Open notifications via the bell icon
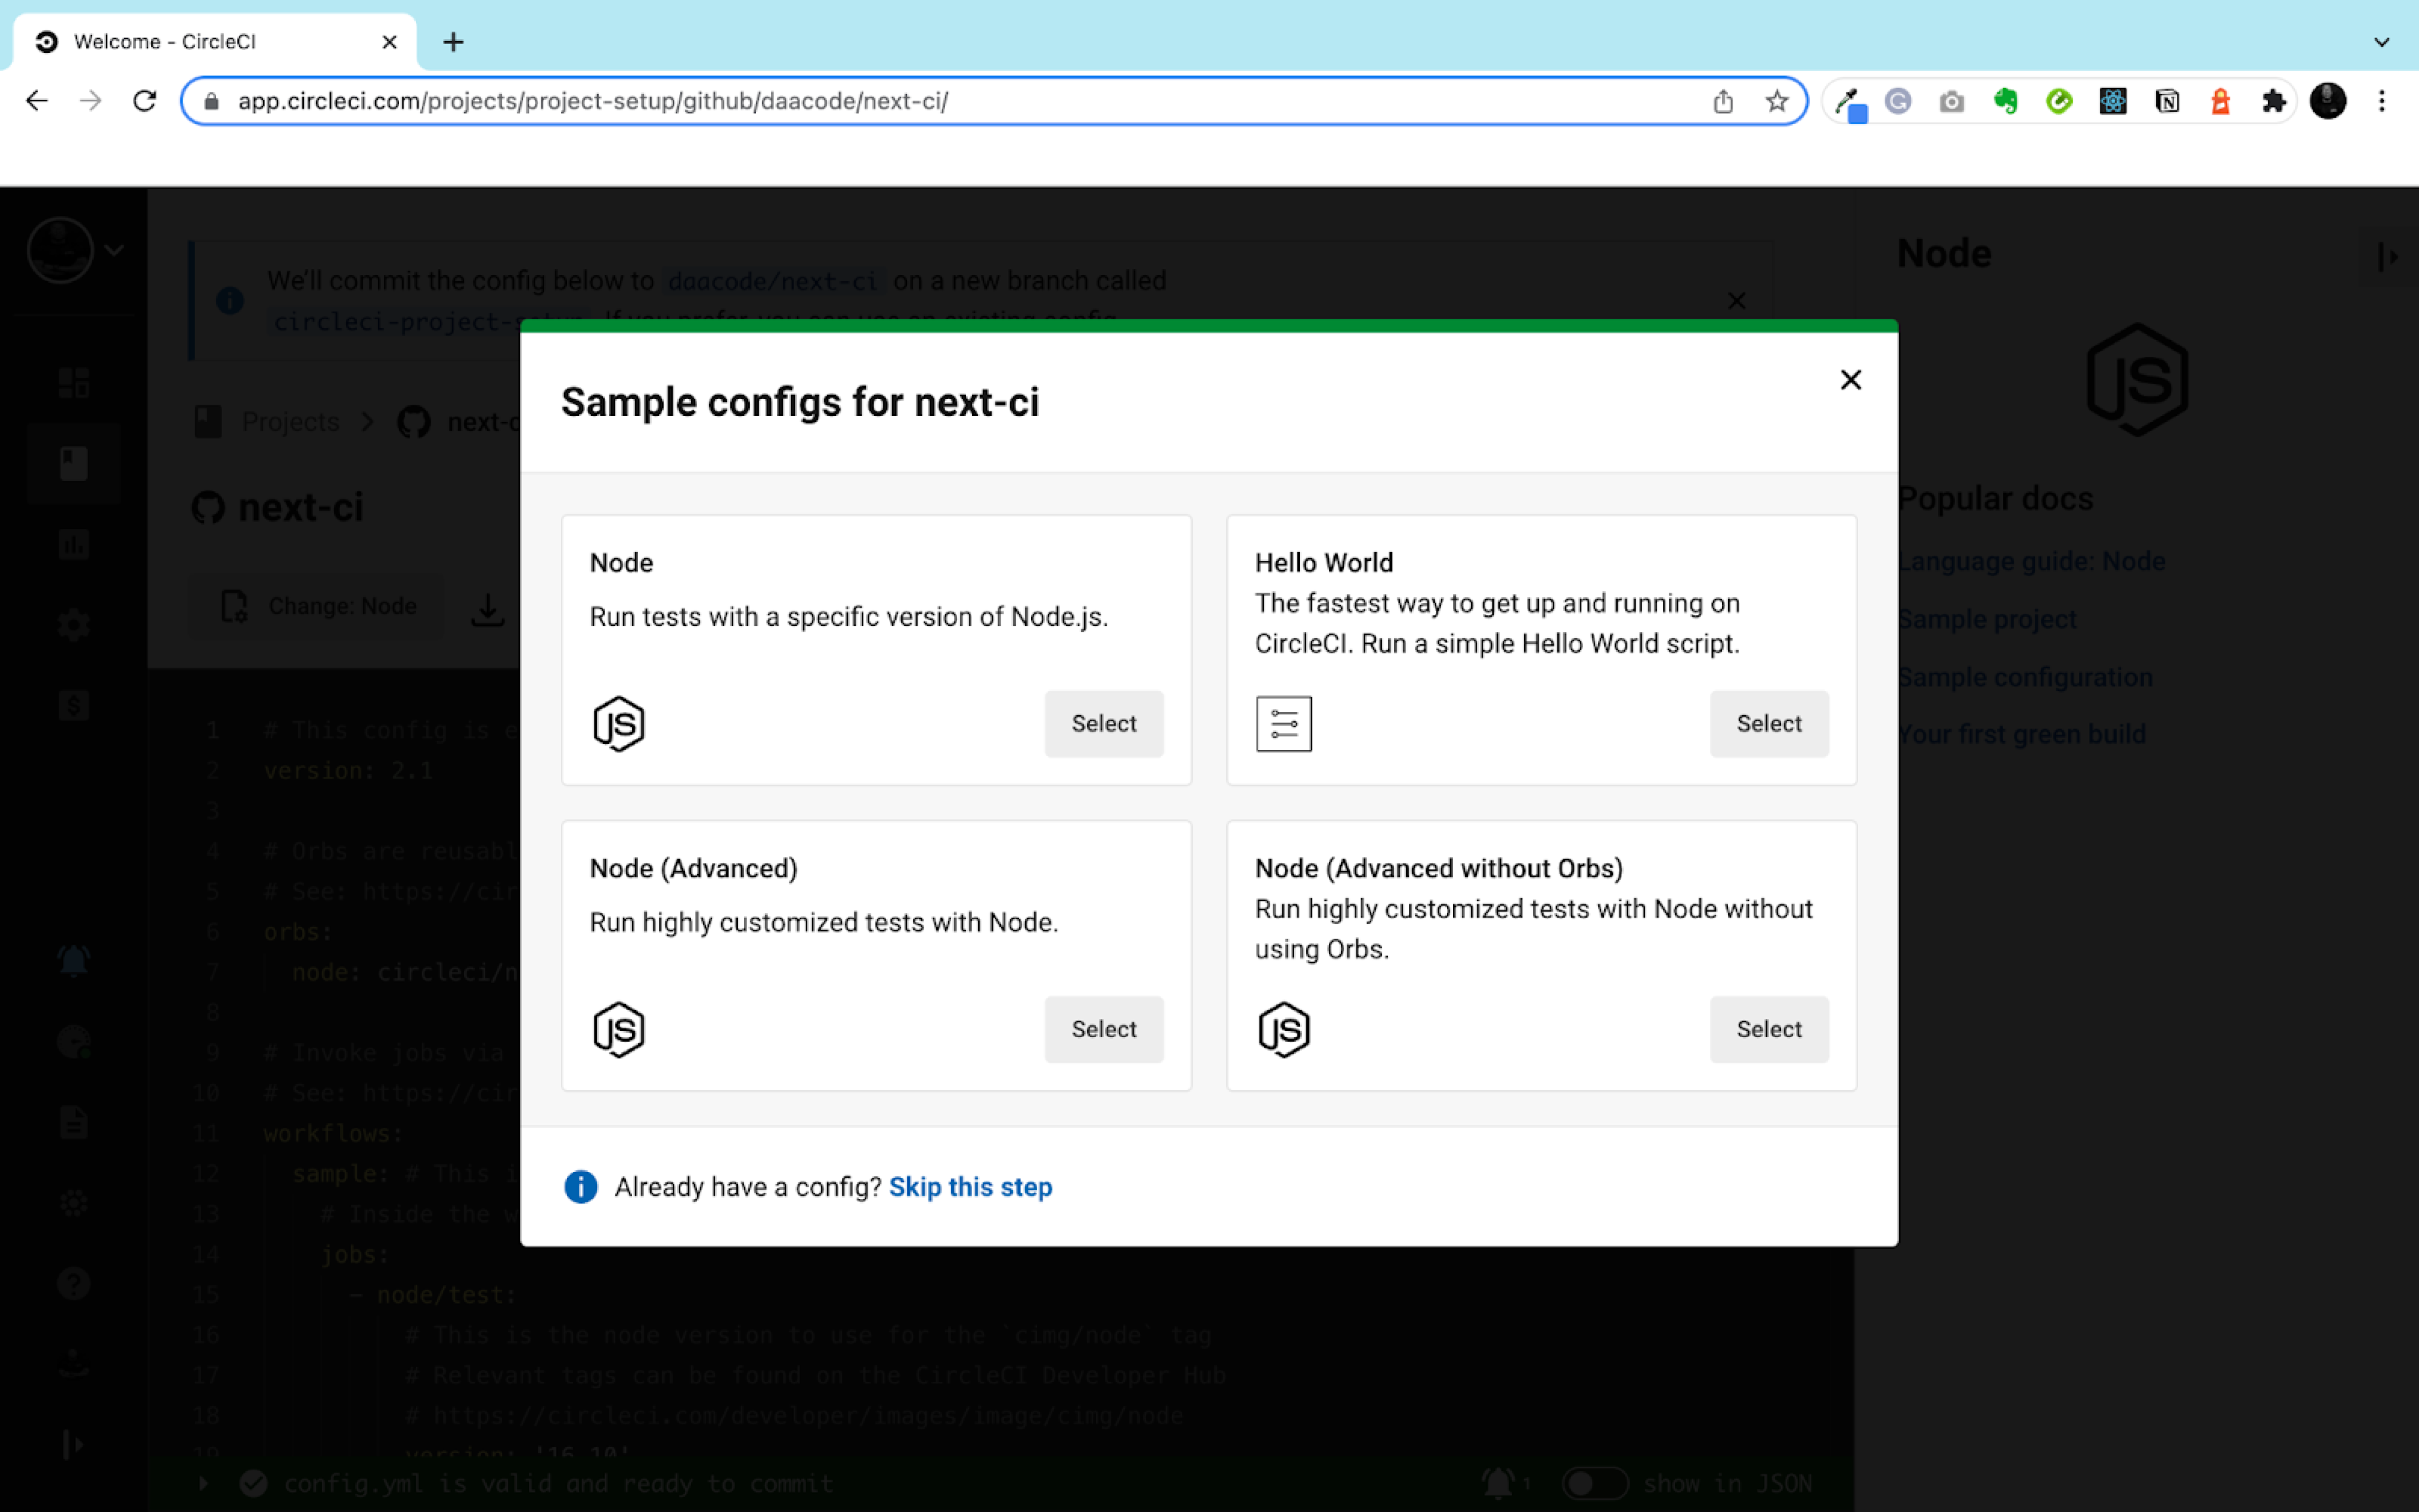The height and width of the screenshot is (1512, 2419). 73,959
